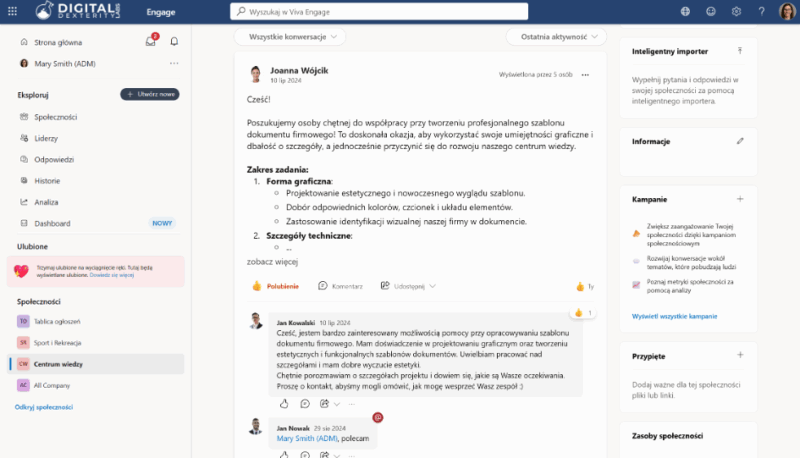
Task: Open the Mary Smith (ADM) mention link
Action: (307, 438)
